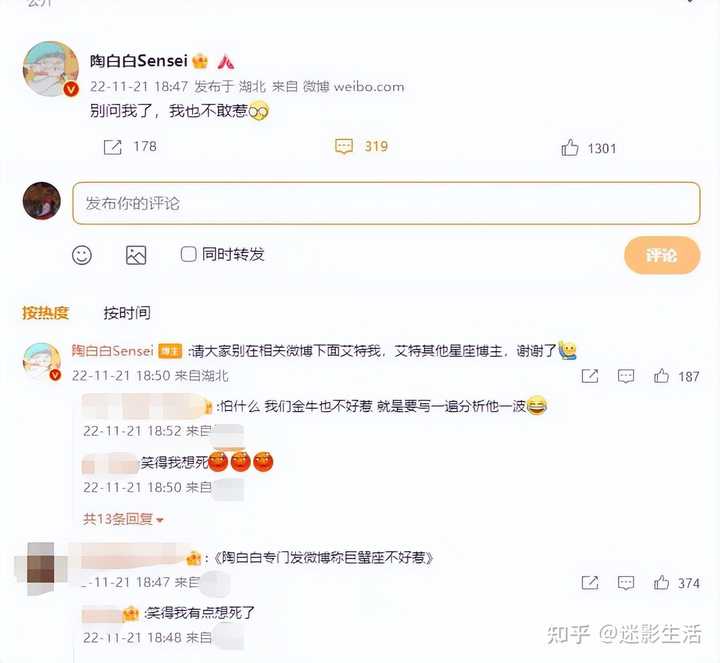Open 陶白白Sensei profile name at top
The image size is (720, 663).
pos(139,61)
